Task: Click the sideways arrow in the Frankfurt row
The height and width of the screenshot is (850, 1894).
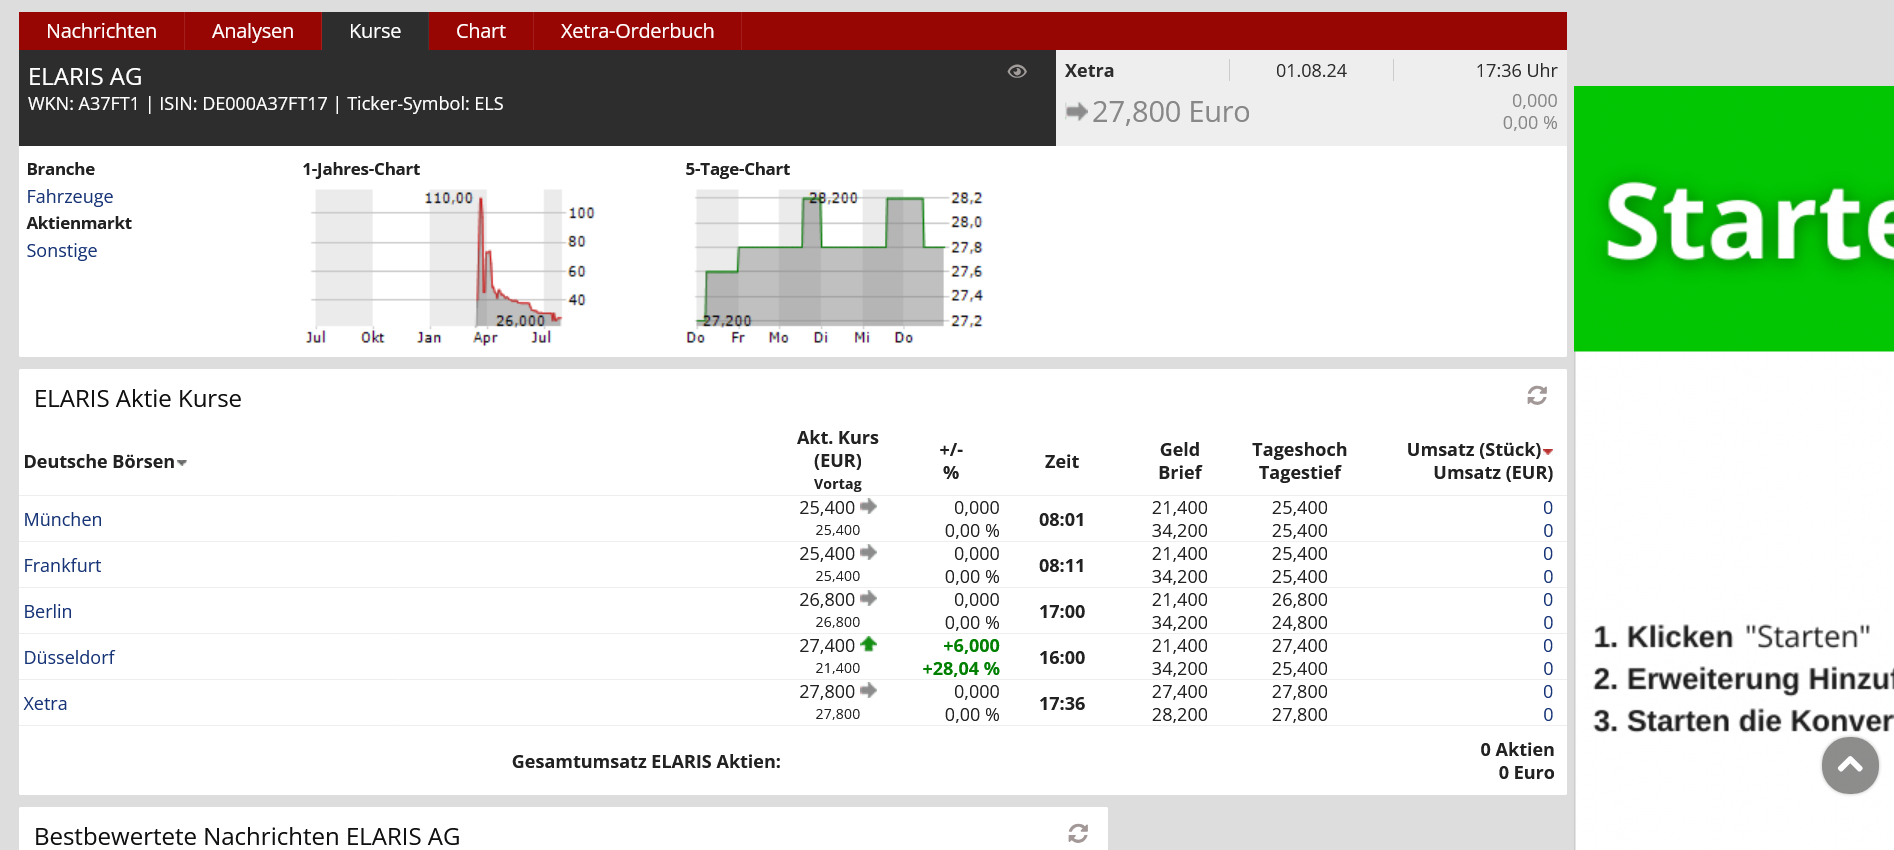Action: (868, 553)
